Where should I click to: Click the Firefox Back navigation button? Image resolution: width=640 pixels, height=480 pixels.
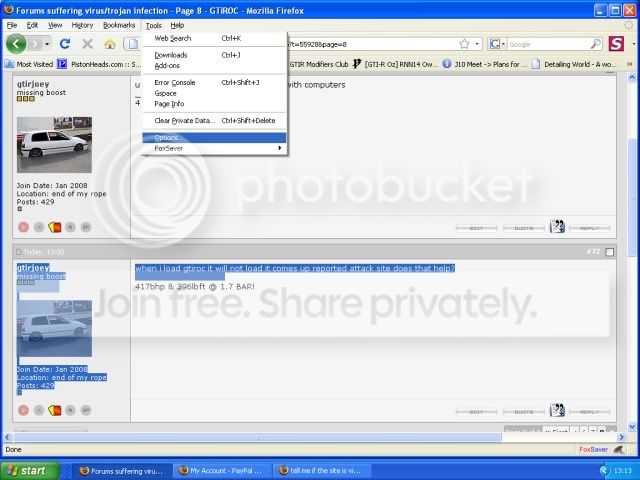[x=17, y=44]
